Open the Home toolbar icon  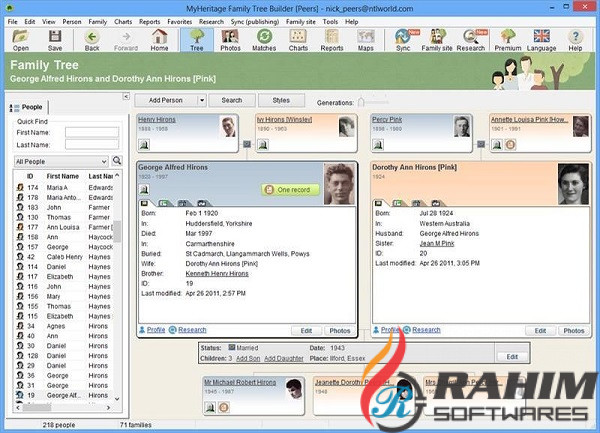[160, 40]
